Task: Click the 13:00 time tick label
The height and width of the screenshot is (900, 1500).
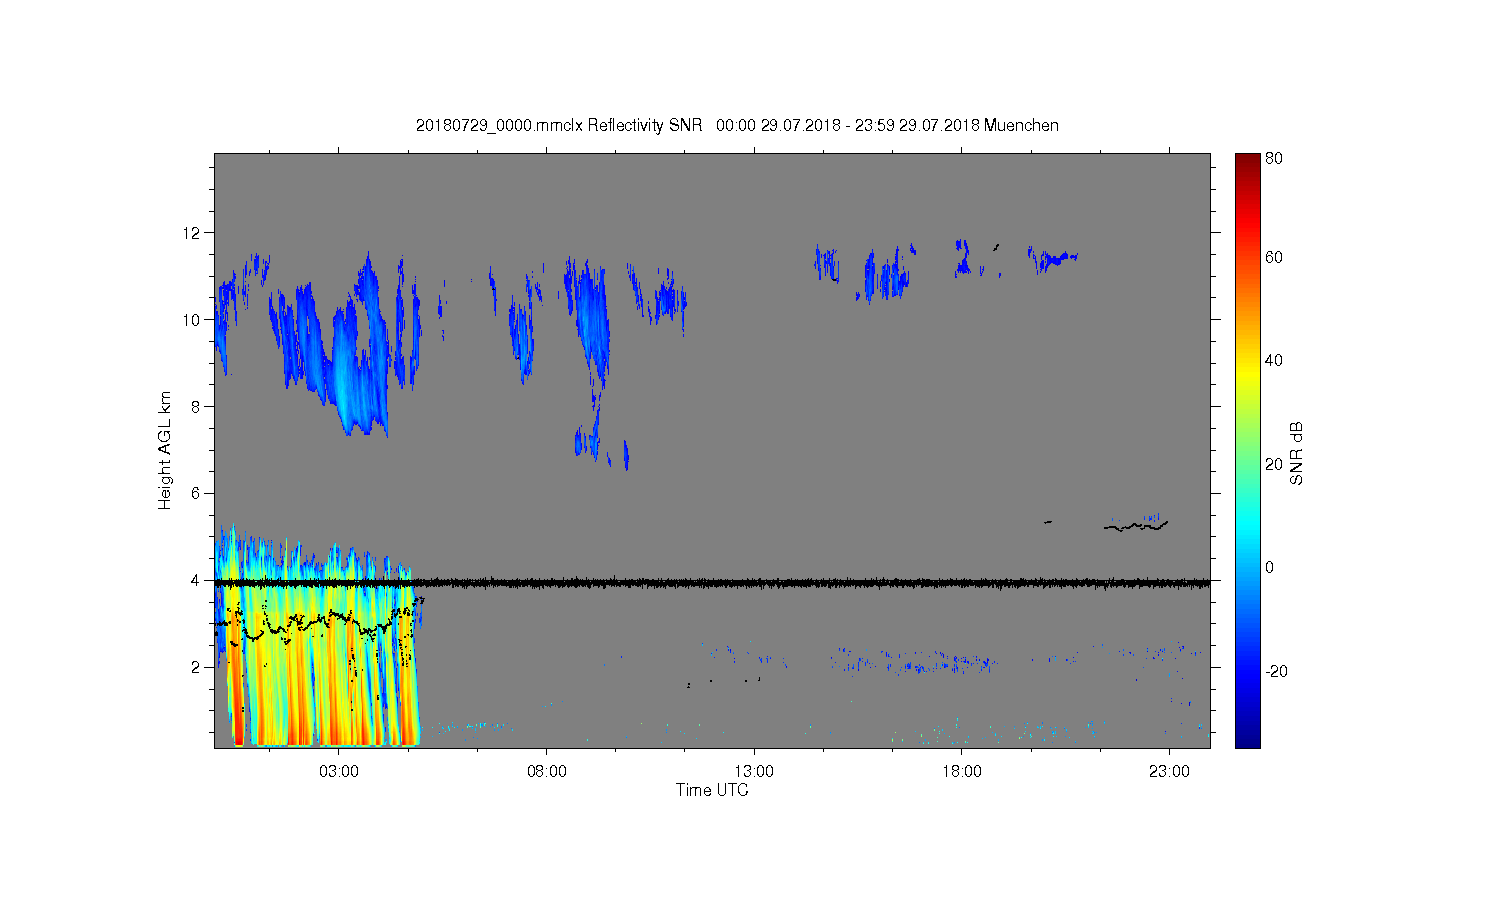Action: point(754,772)
